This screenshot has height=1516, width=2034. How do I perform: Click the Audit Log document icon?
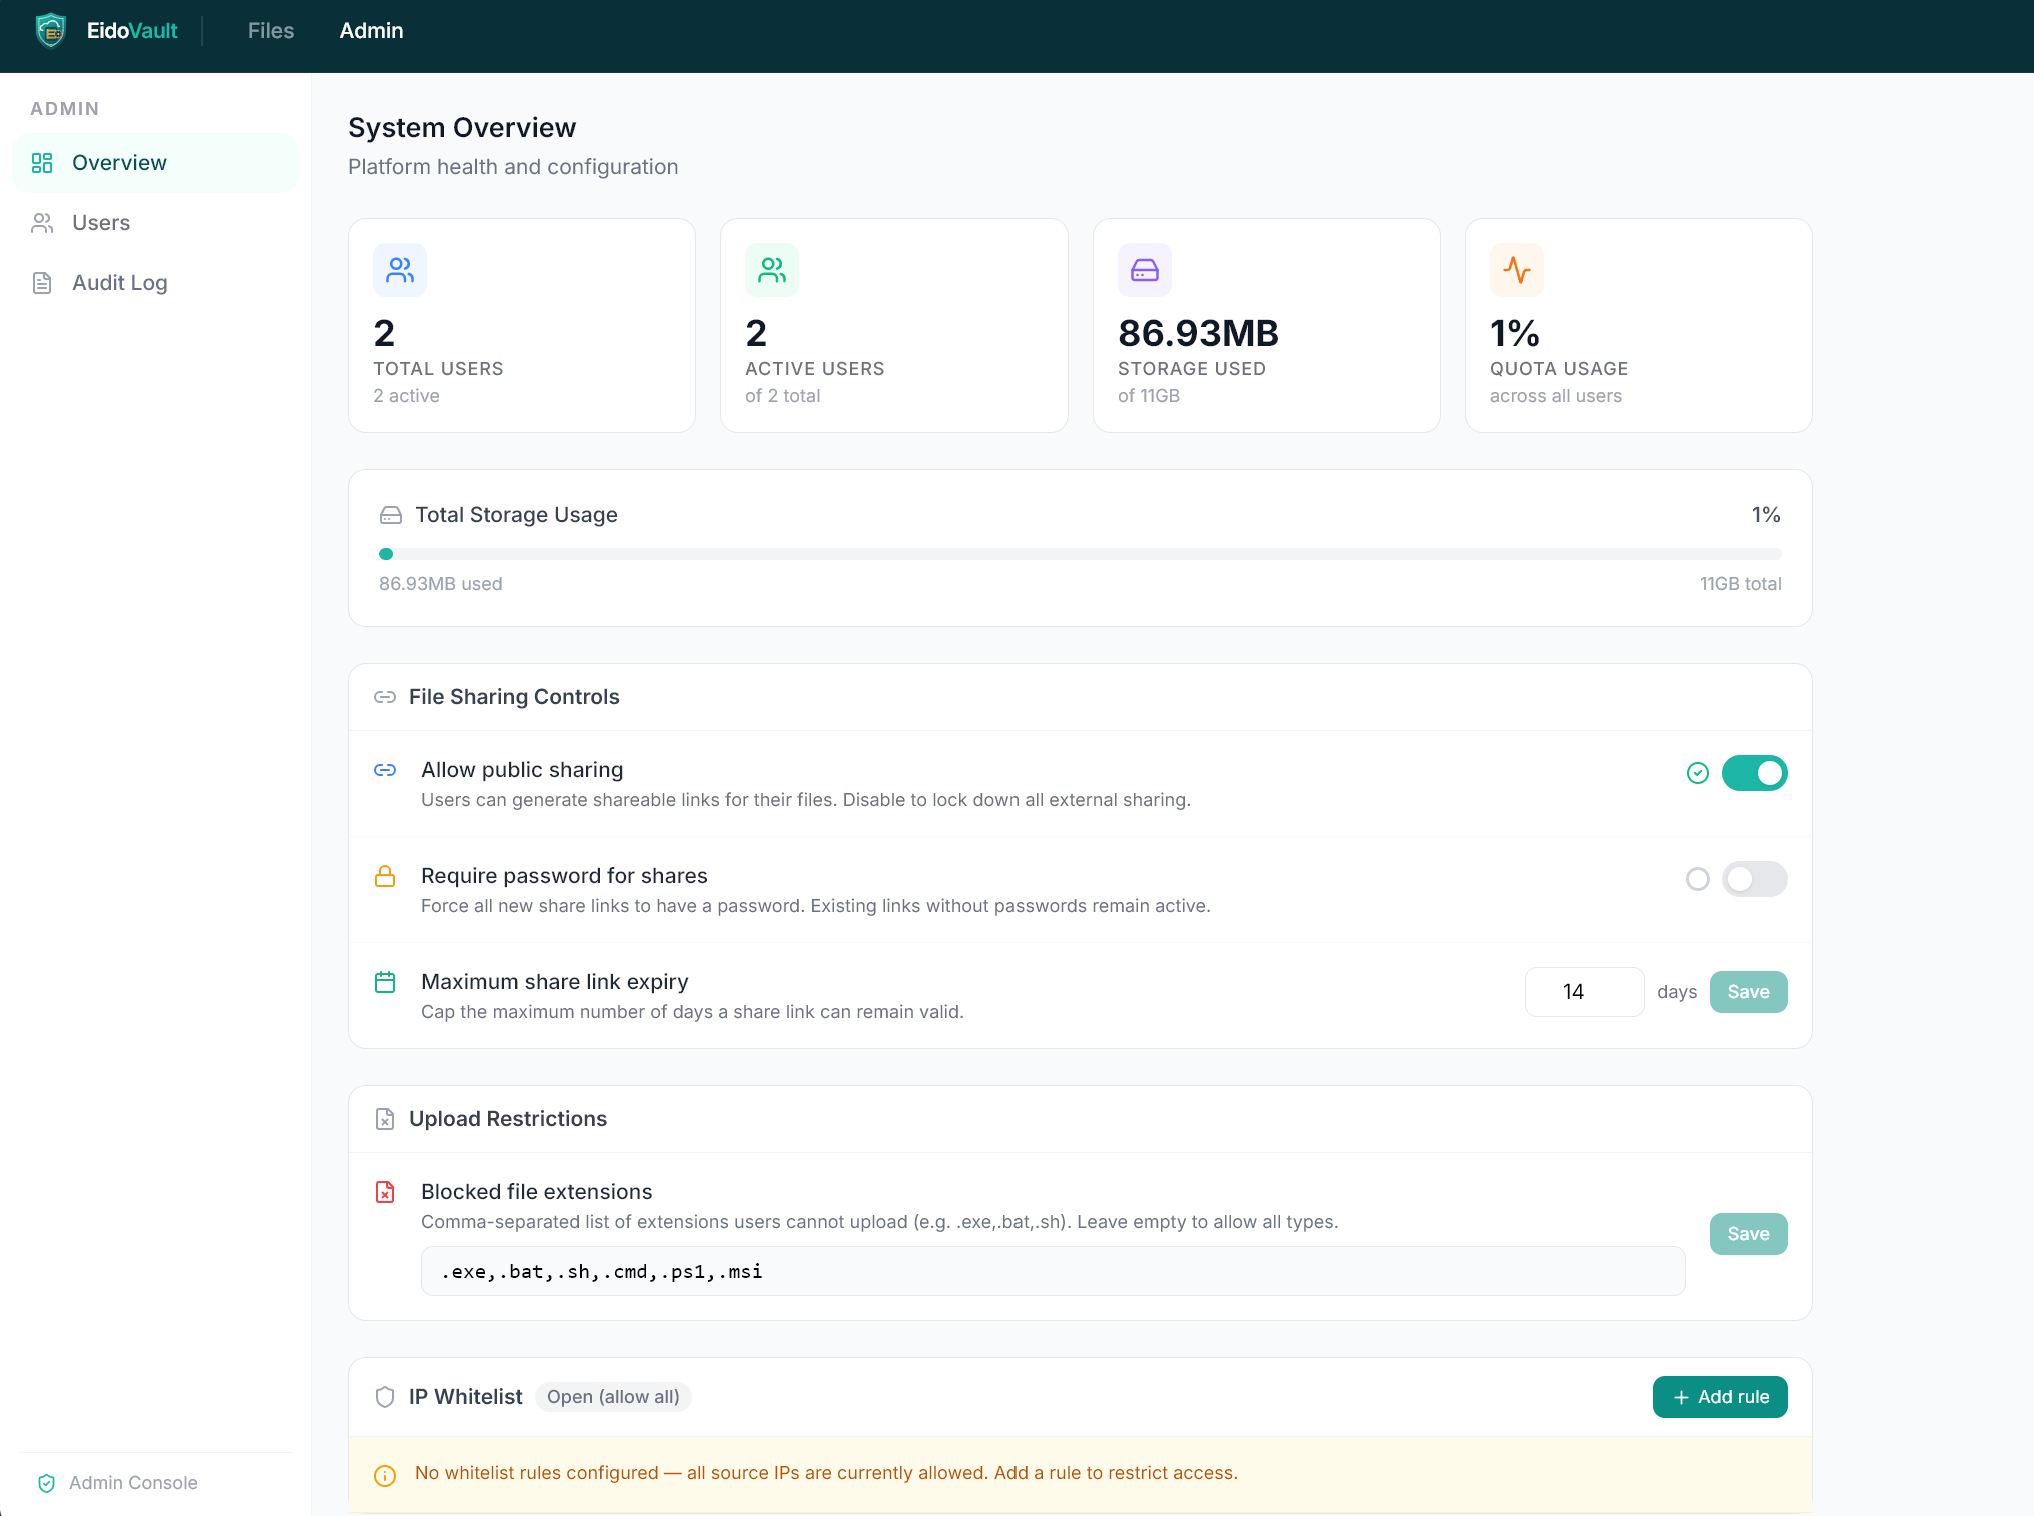point(42,283)
